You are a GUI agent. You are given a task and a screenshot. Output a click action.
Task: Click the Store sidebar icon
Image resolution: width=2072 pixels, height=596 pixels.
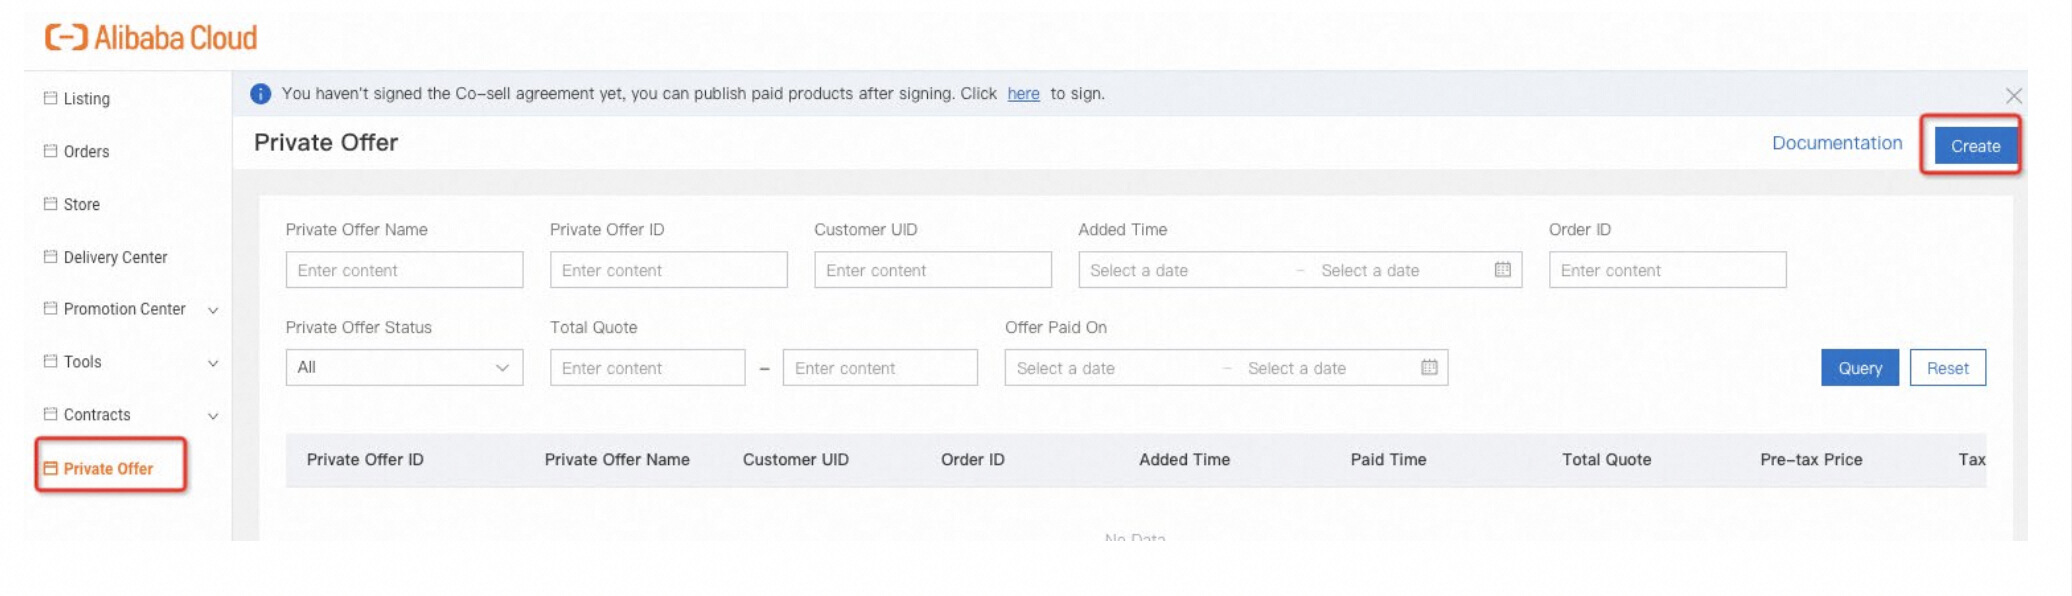pos(50,204)
